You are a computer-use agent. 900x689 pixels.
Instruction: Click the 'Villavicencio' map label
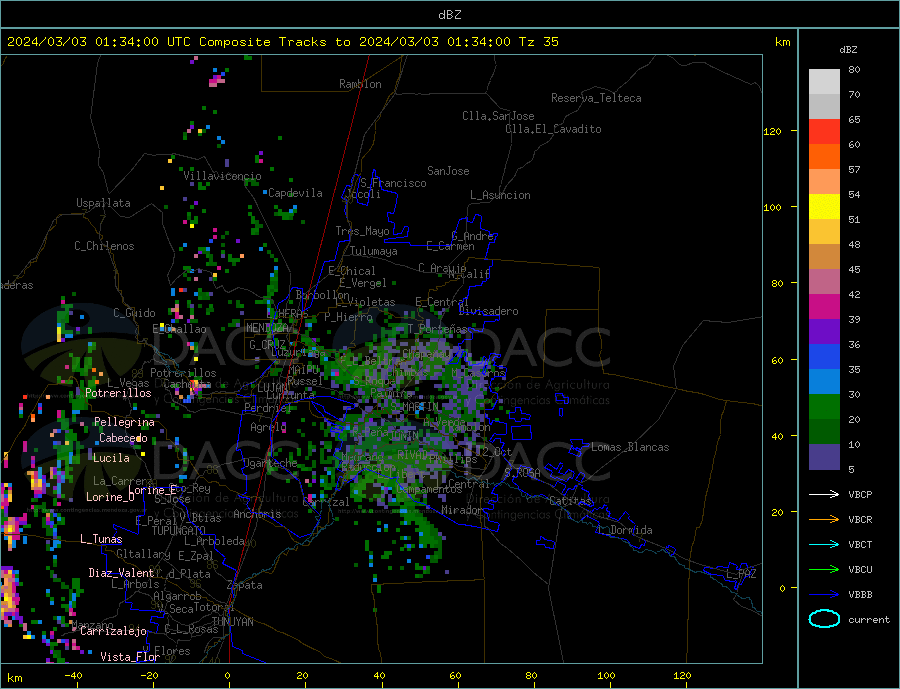(222, 176)
